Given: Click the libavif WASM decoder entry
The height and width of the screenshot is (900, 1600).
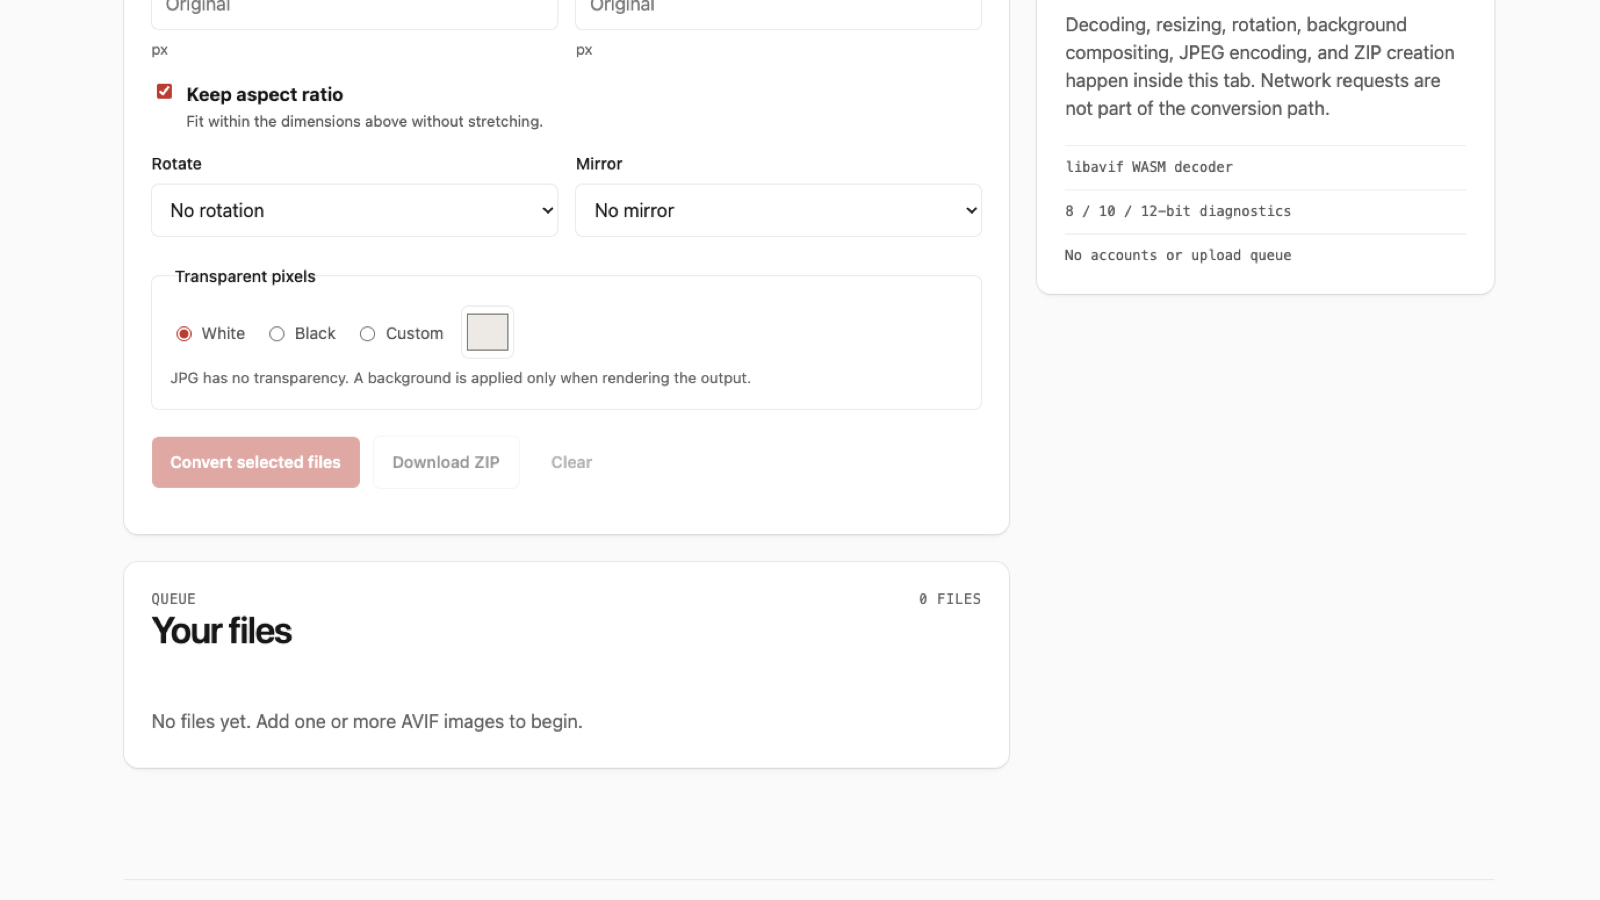Looking at the screenshot, I should [1149, 167].
